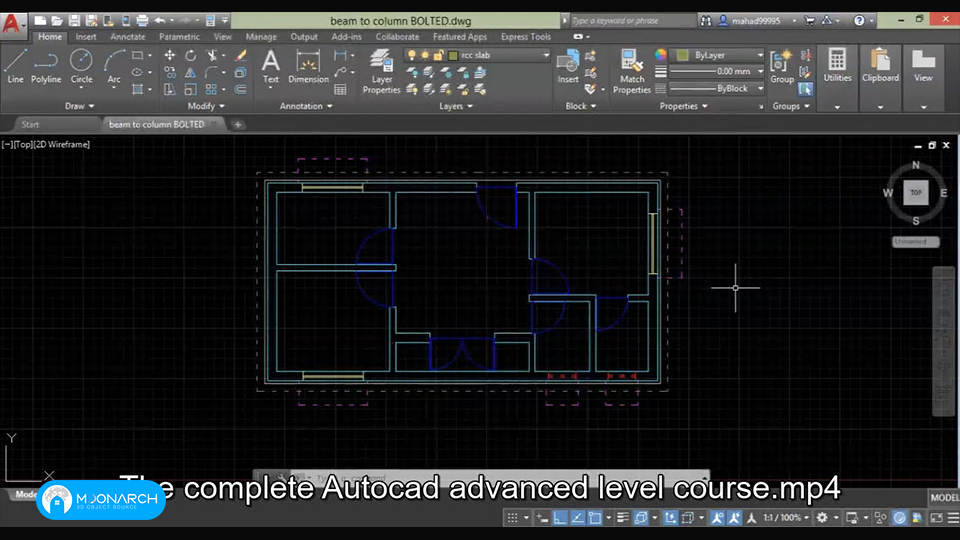Select the Line drawing tool
This screenshot has height=540, width=960.
(15, 66)
